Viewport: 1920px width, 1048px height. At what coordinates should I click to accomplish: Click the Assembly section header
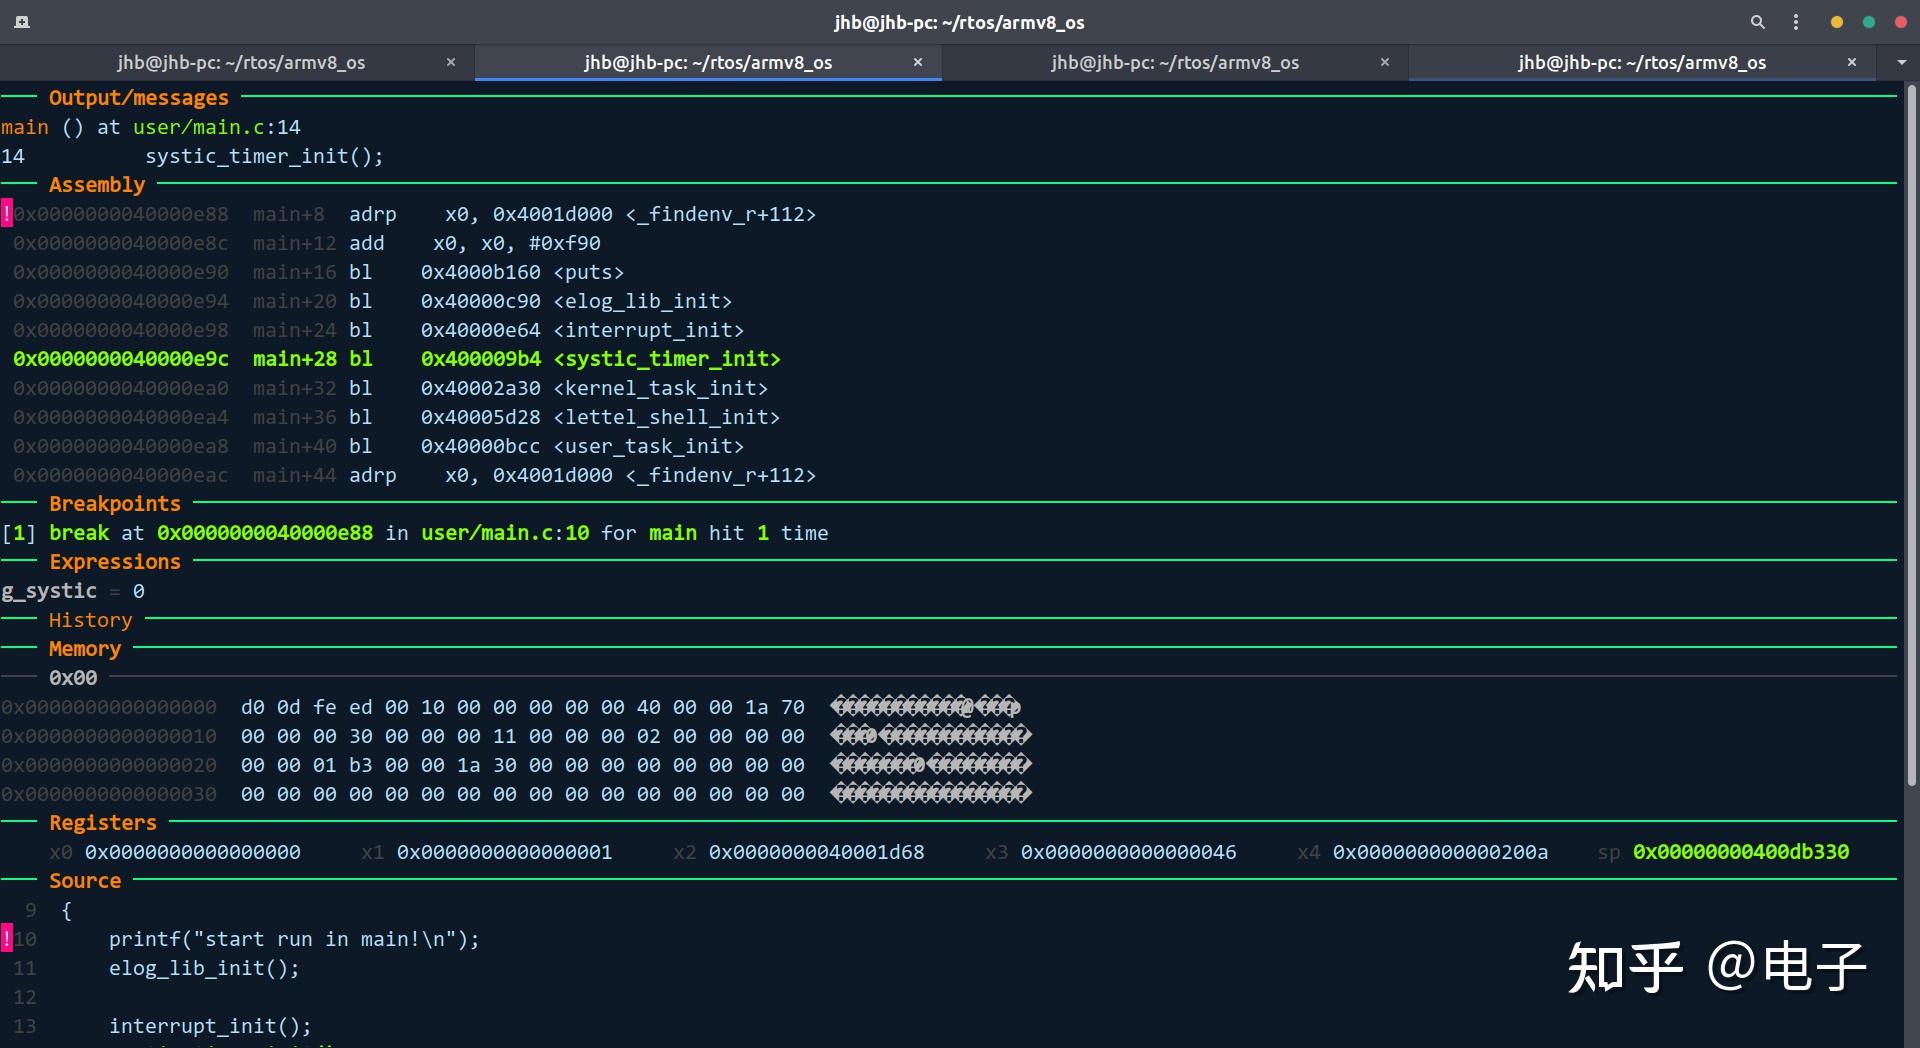point(97,184)
